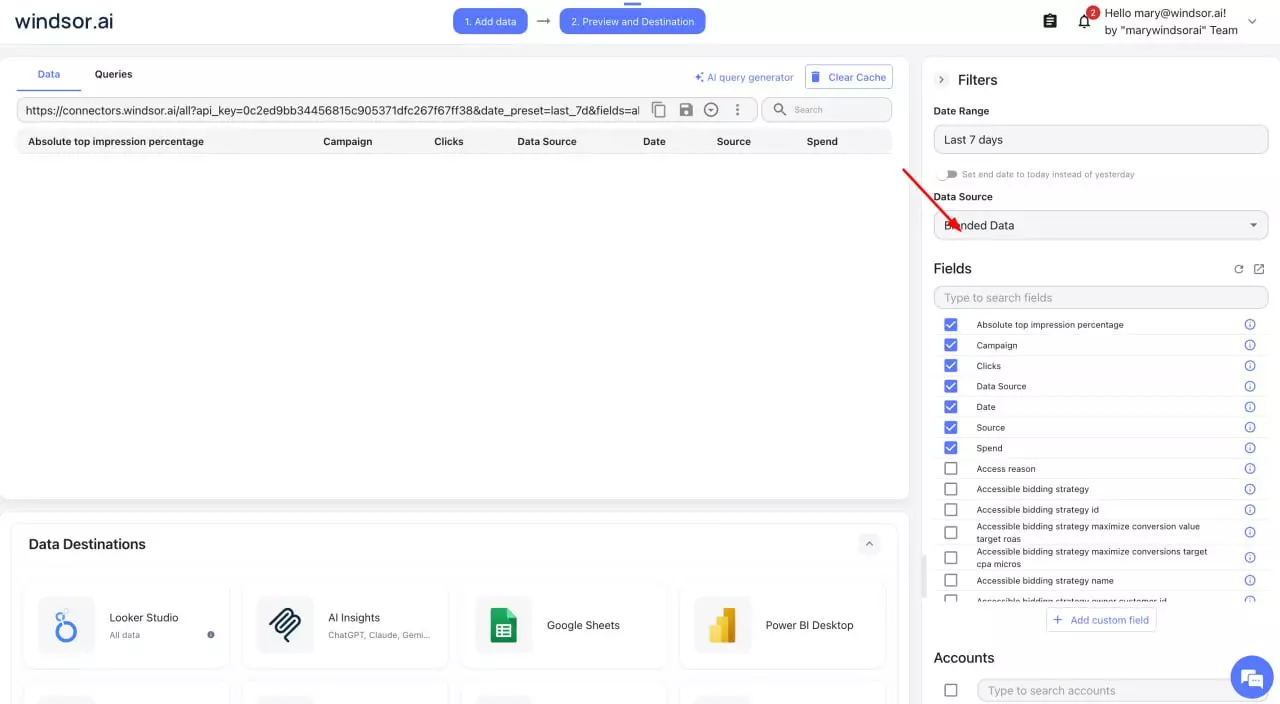Switch to the Queries tab

[113, 74]
